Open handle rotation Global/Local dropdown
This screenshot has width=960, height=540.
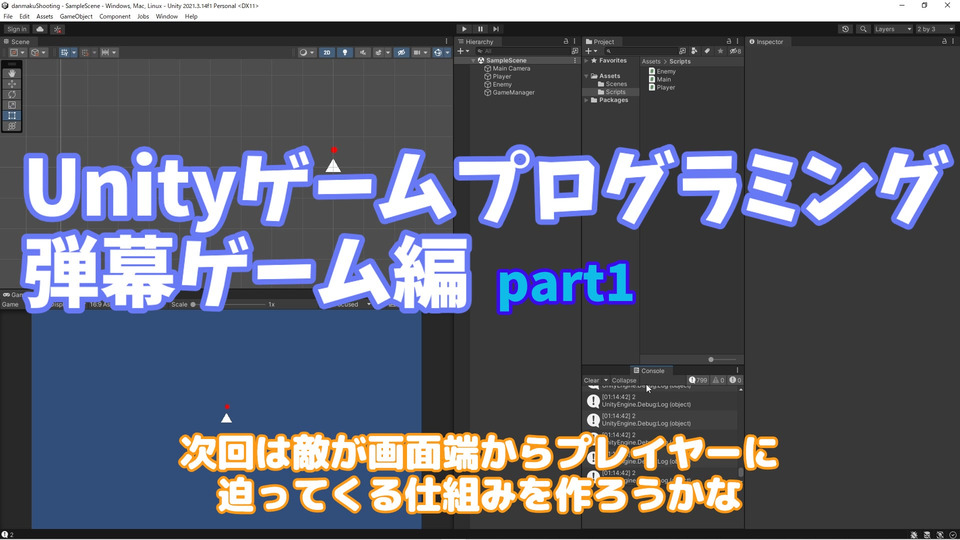coord(39,53)
